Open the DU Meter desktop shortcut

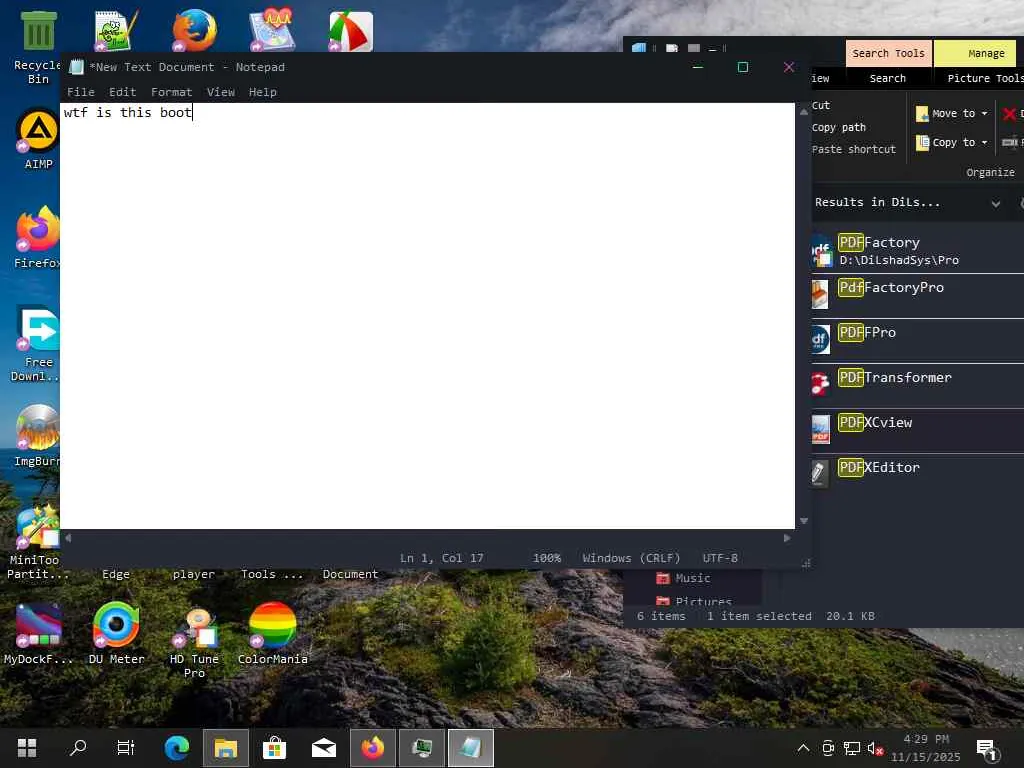(116, 633)
